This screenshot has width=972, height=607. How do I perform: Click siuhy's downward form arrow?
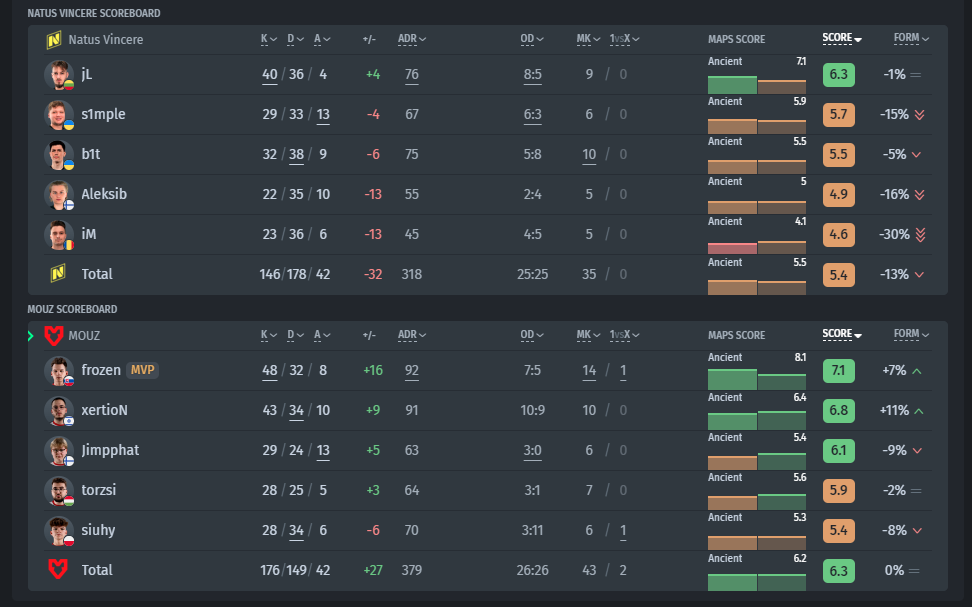[917, 531]
